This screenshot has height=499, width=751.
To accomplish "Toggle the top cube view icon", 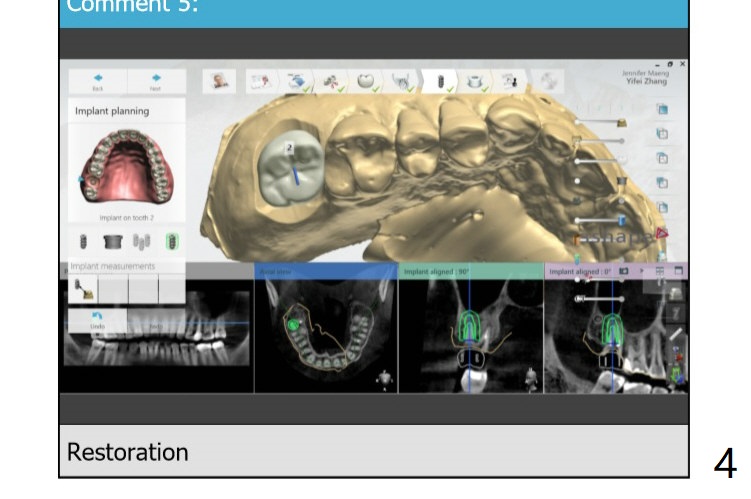I will (x=662, y=110).
